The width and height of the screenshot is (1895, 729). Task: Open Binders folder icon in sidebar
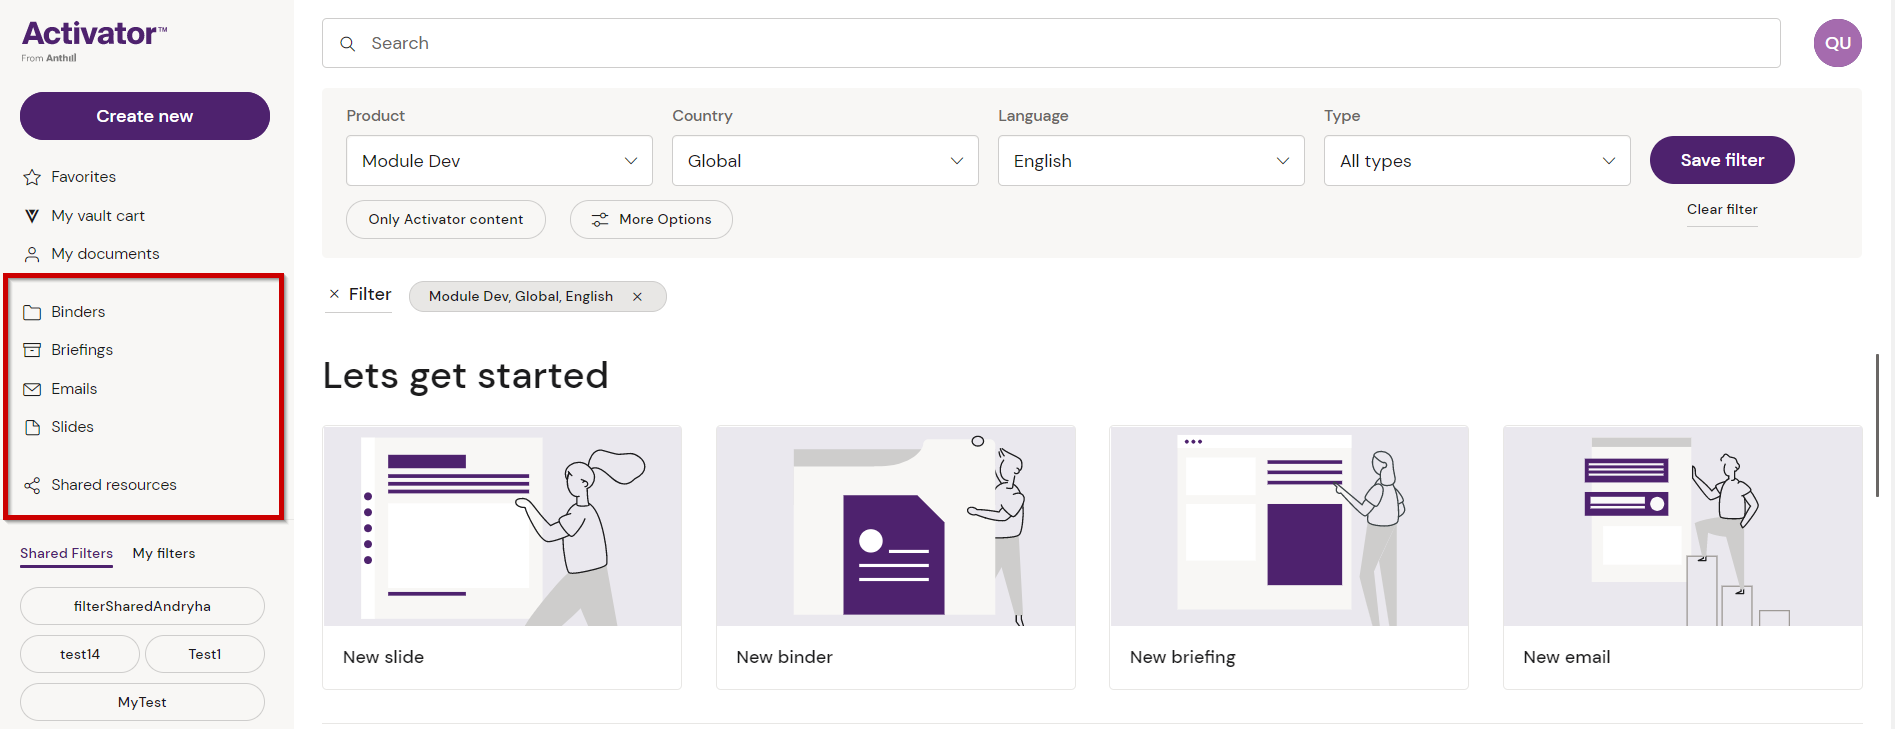[32, 312]
